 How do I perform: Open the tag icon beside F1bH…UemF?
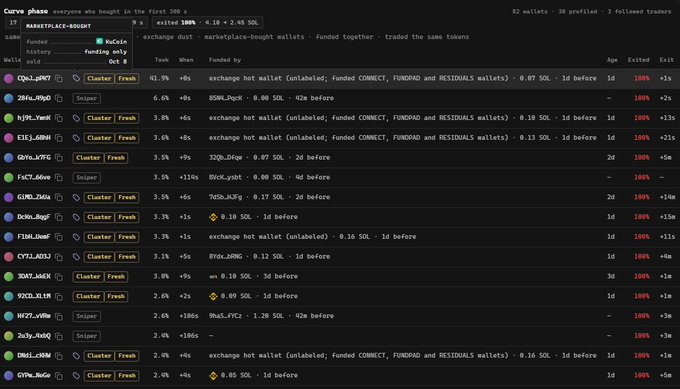click(x=76, y=237)
